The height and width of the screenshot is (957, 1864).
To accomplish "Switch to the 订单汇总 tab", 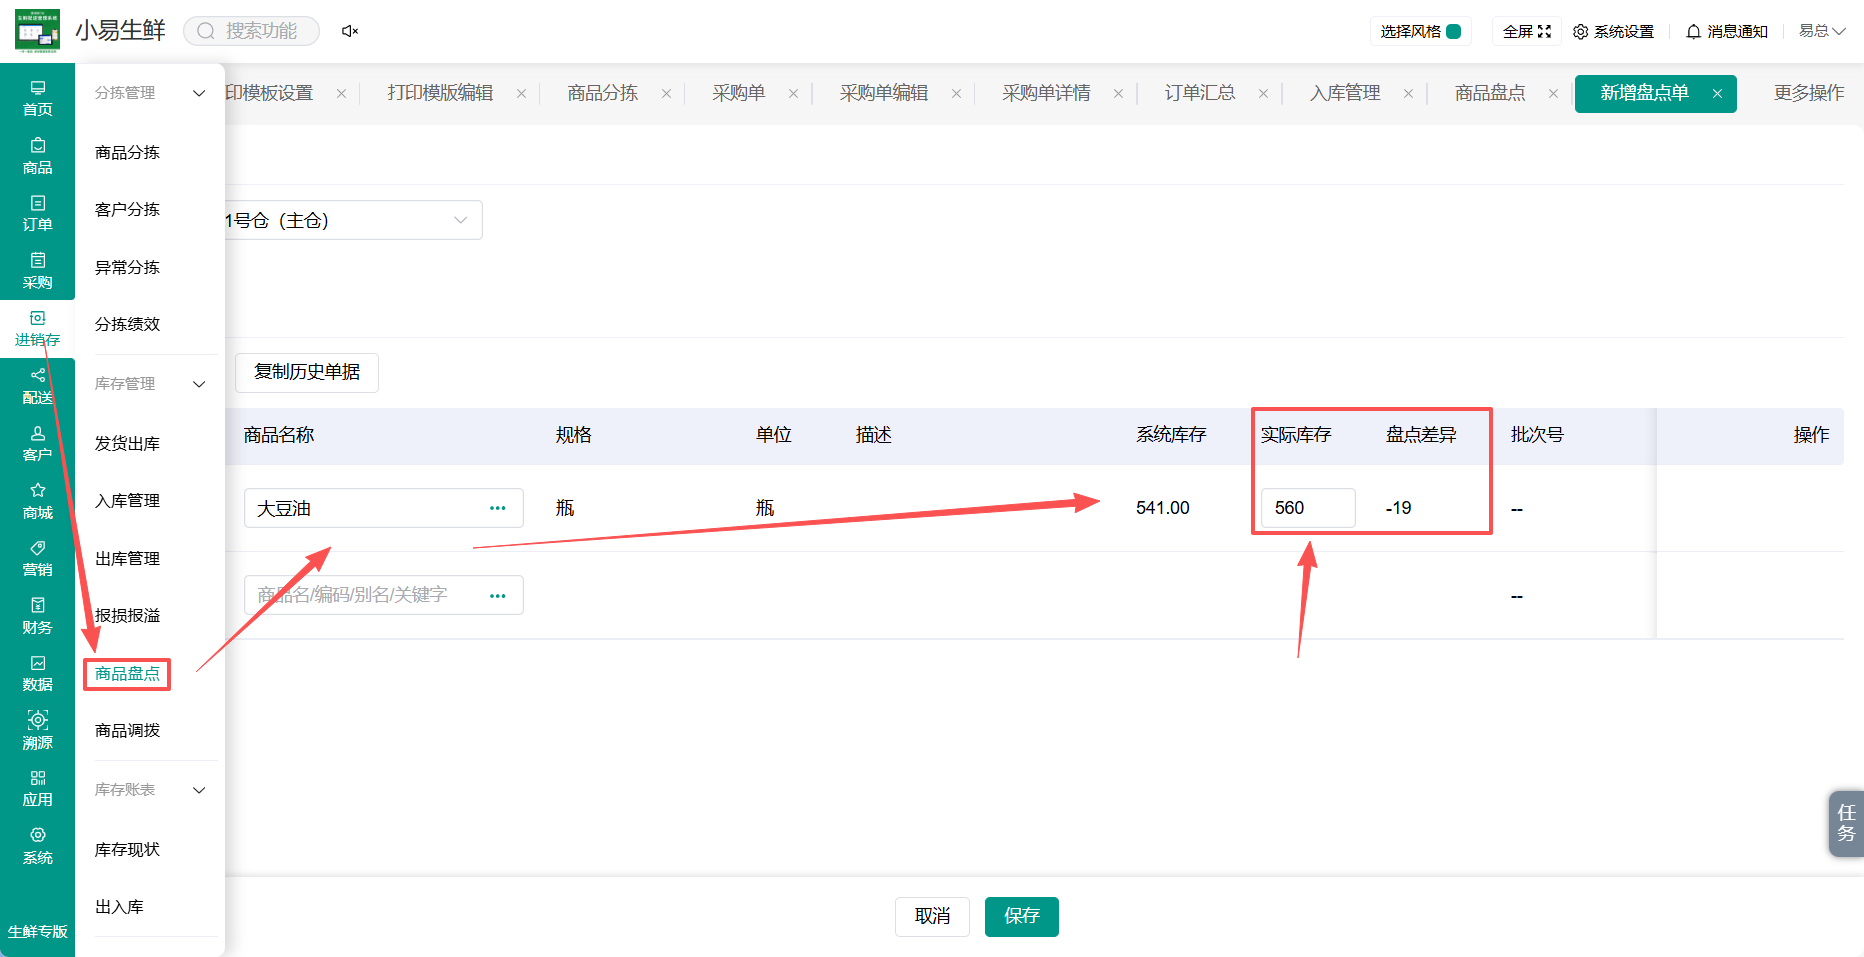I will point(1199,93).
